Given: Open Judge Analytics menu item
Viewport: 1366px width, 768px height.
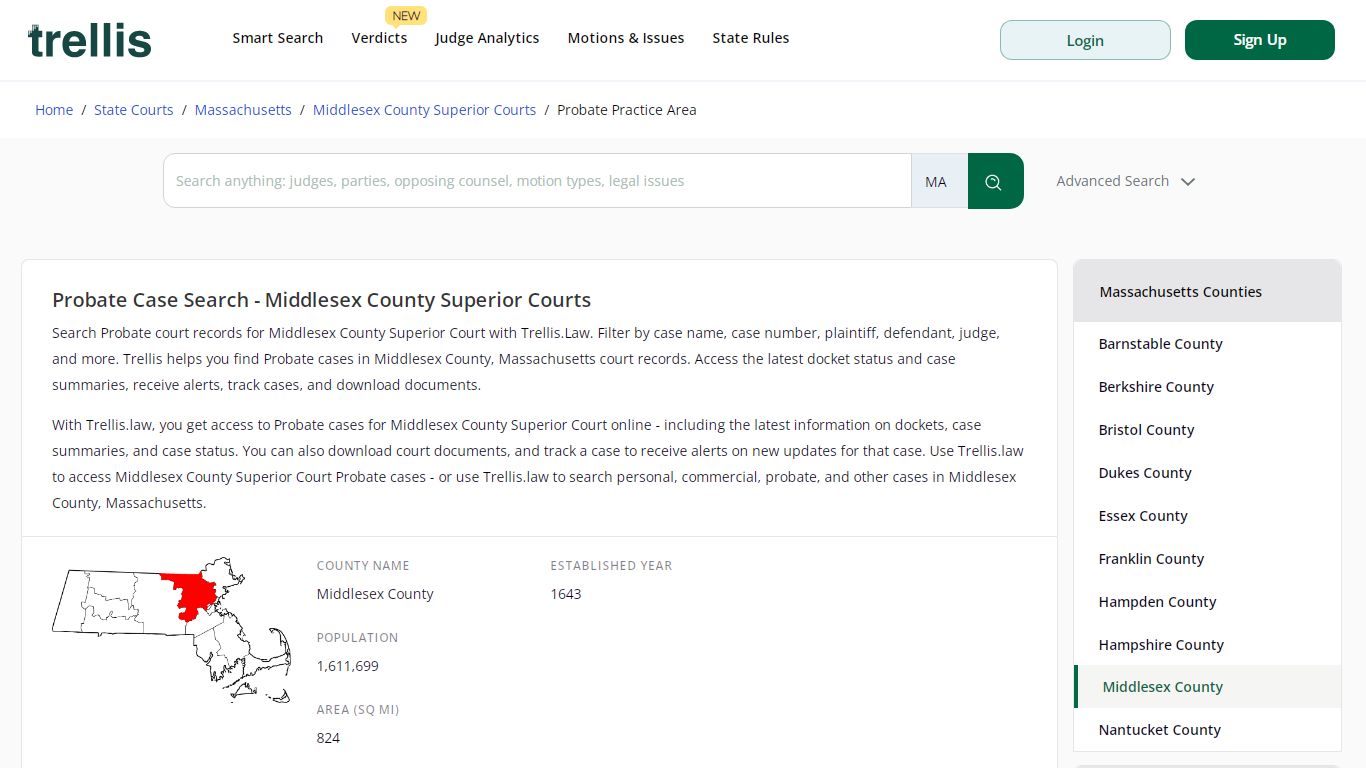Looking at the screenshot, I should tap(487, 38).
